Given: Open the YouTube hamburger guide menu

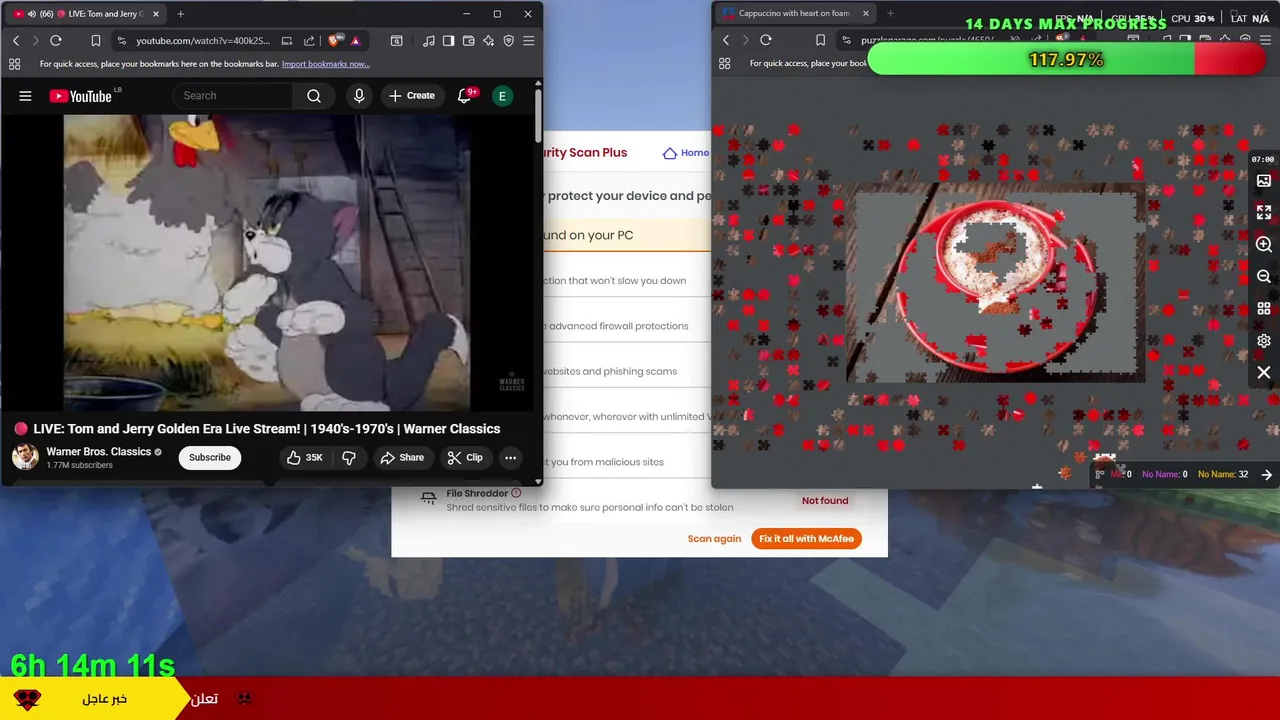Looking at the screenshot, I should click(x=25, y=96).
